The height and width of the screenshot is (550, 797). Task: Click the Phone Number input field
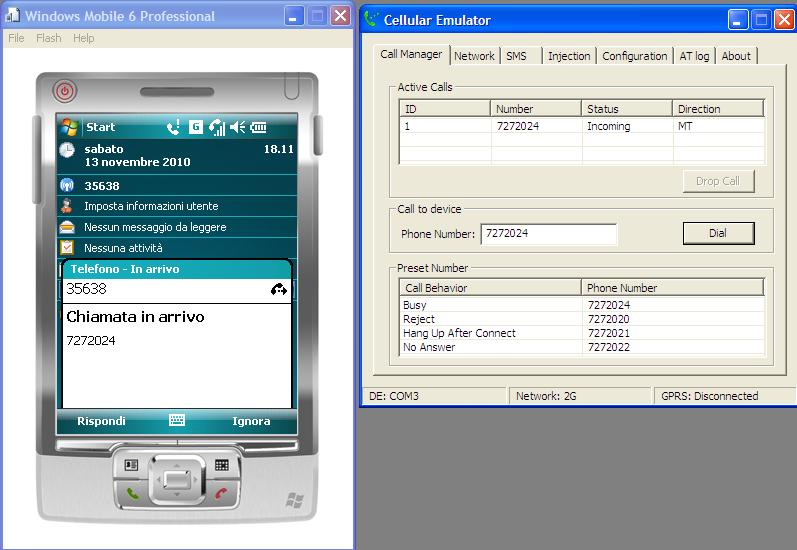[549, 234]
